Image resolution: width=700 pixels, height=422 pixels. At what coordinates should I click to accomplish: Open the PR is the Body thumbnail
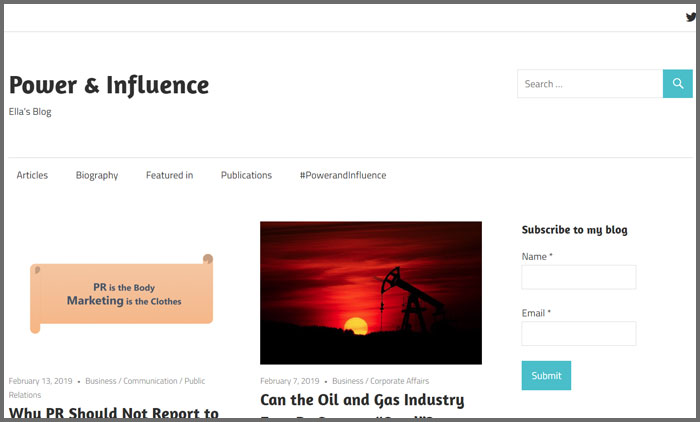(x=121, y=294)
